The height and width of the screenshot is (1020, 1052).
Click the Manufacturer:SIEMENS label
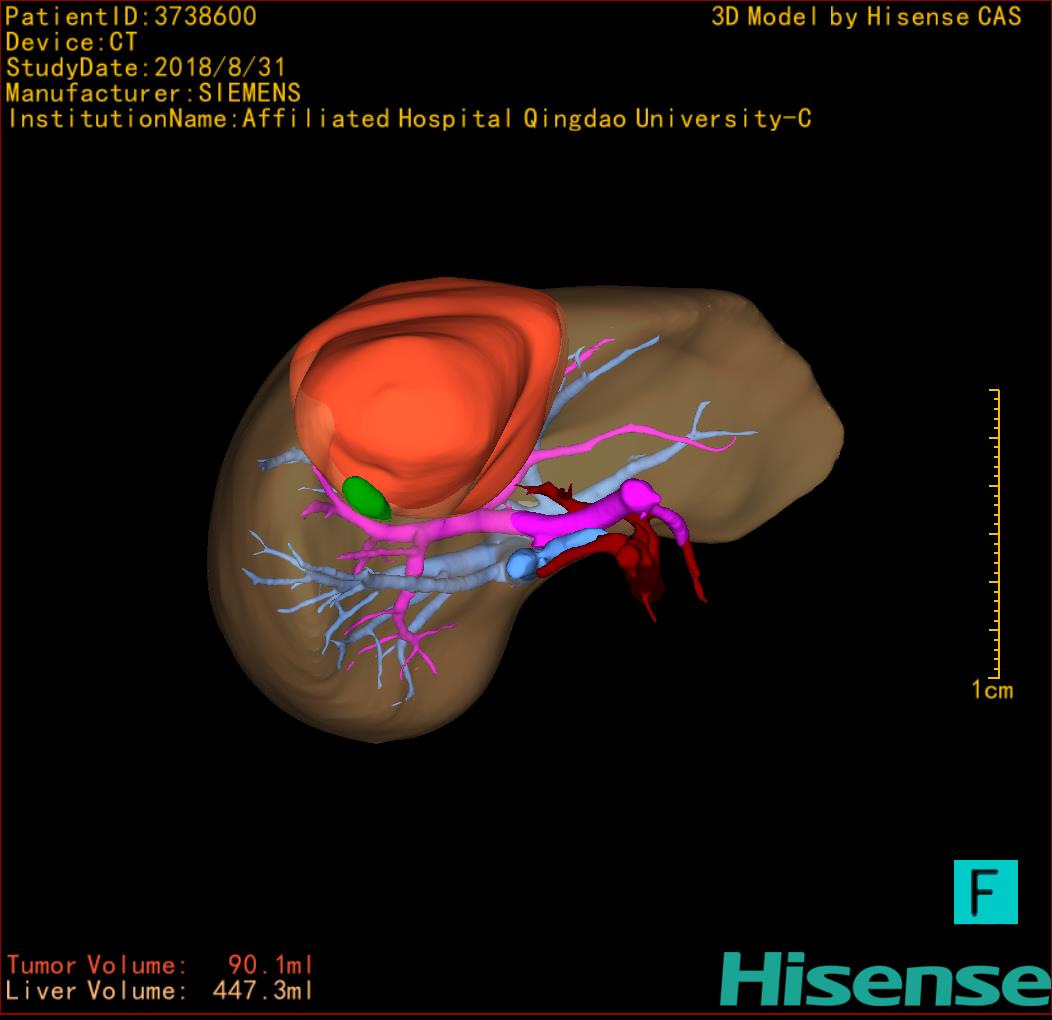153,93
